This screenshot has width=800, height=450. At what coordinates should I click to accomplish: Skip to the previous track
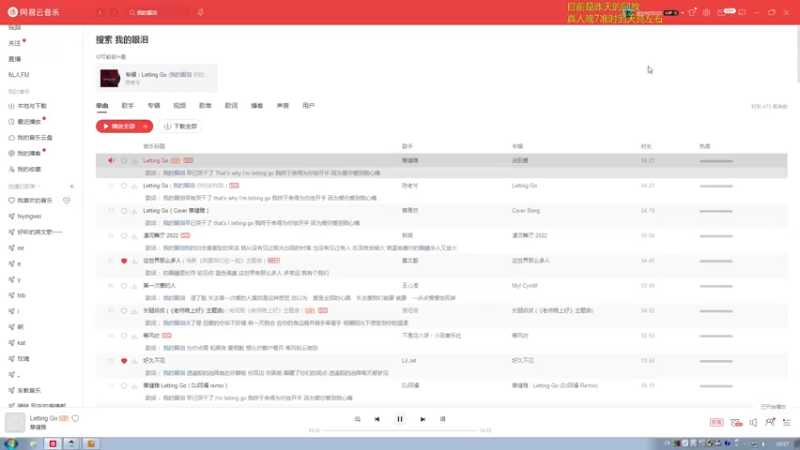(x=377, y=419)
